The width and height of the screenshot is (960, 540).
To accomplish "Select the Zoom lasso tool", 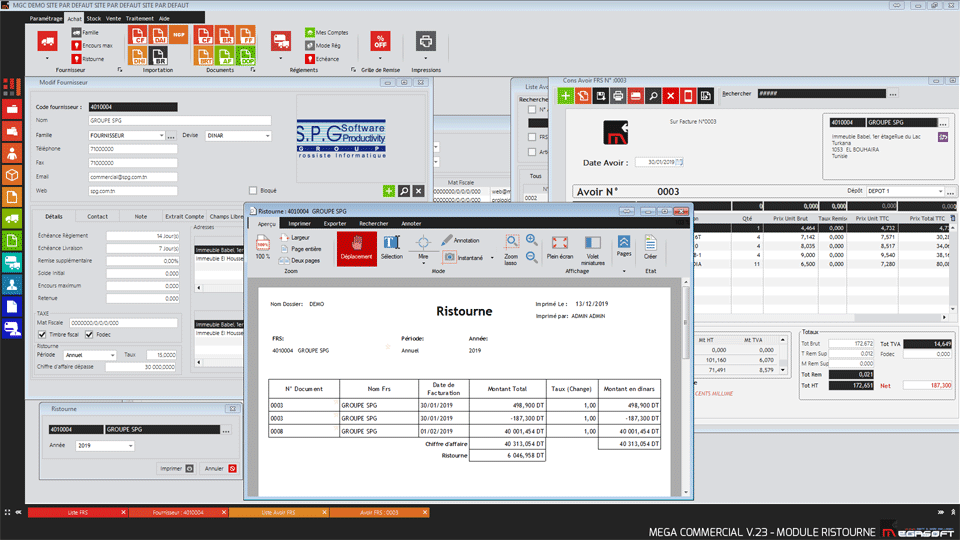I will (x=511, y=250).
